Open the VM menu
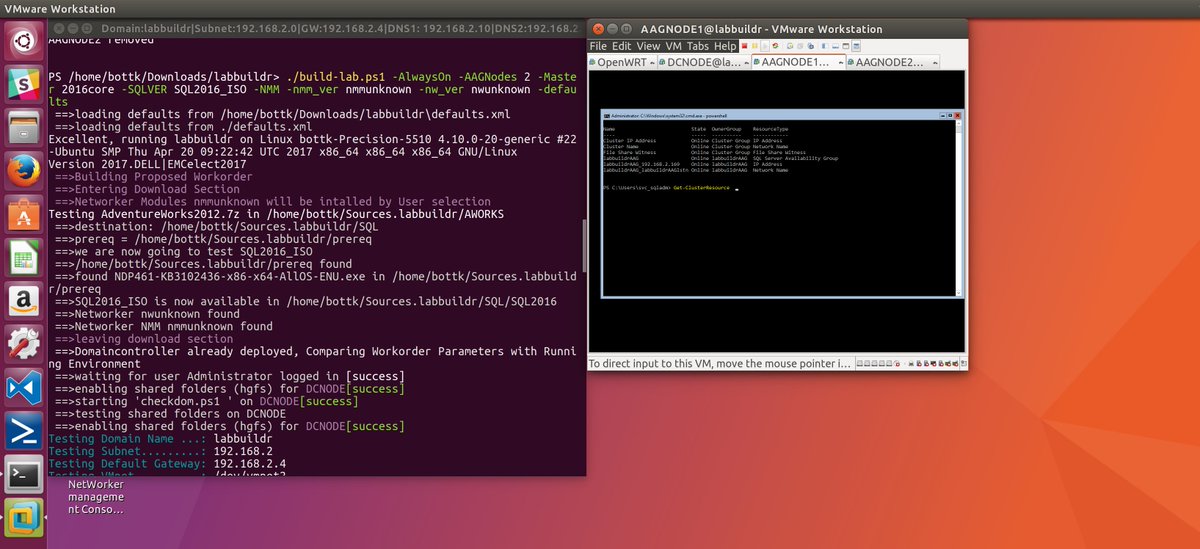 [x=673, y=46]
